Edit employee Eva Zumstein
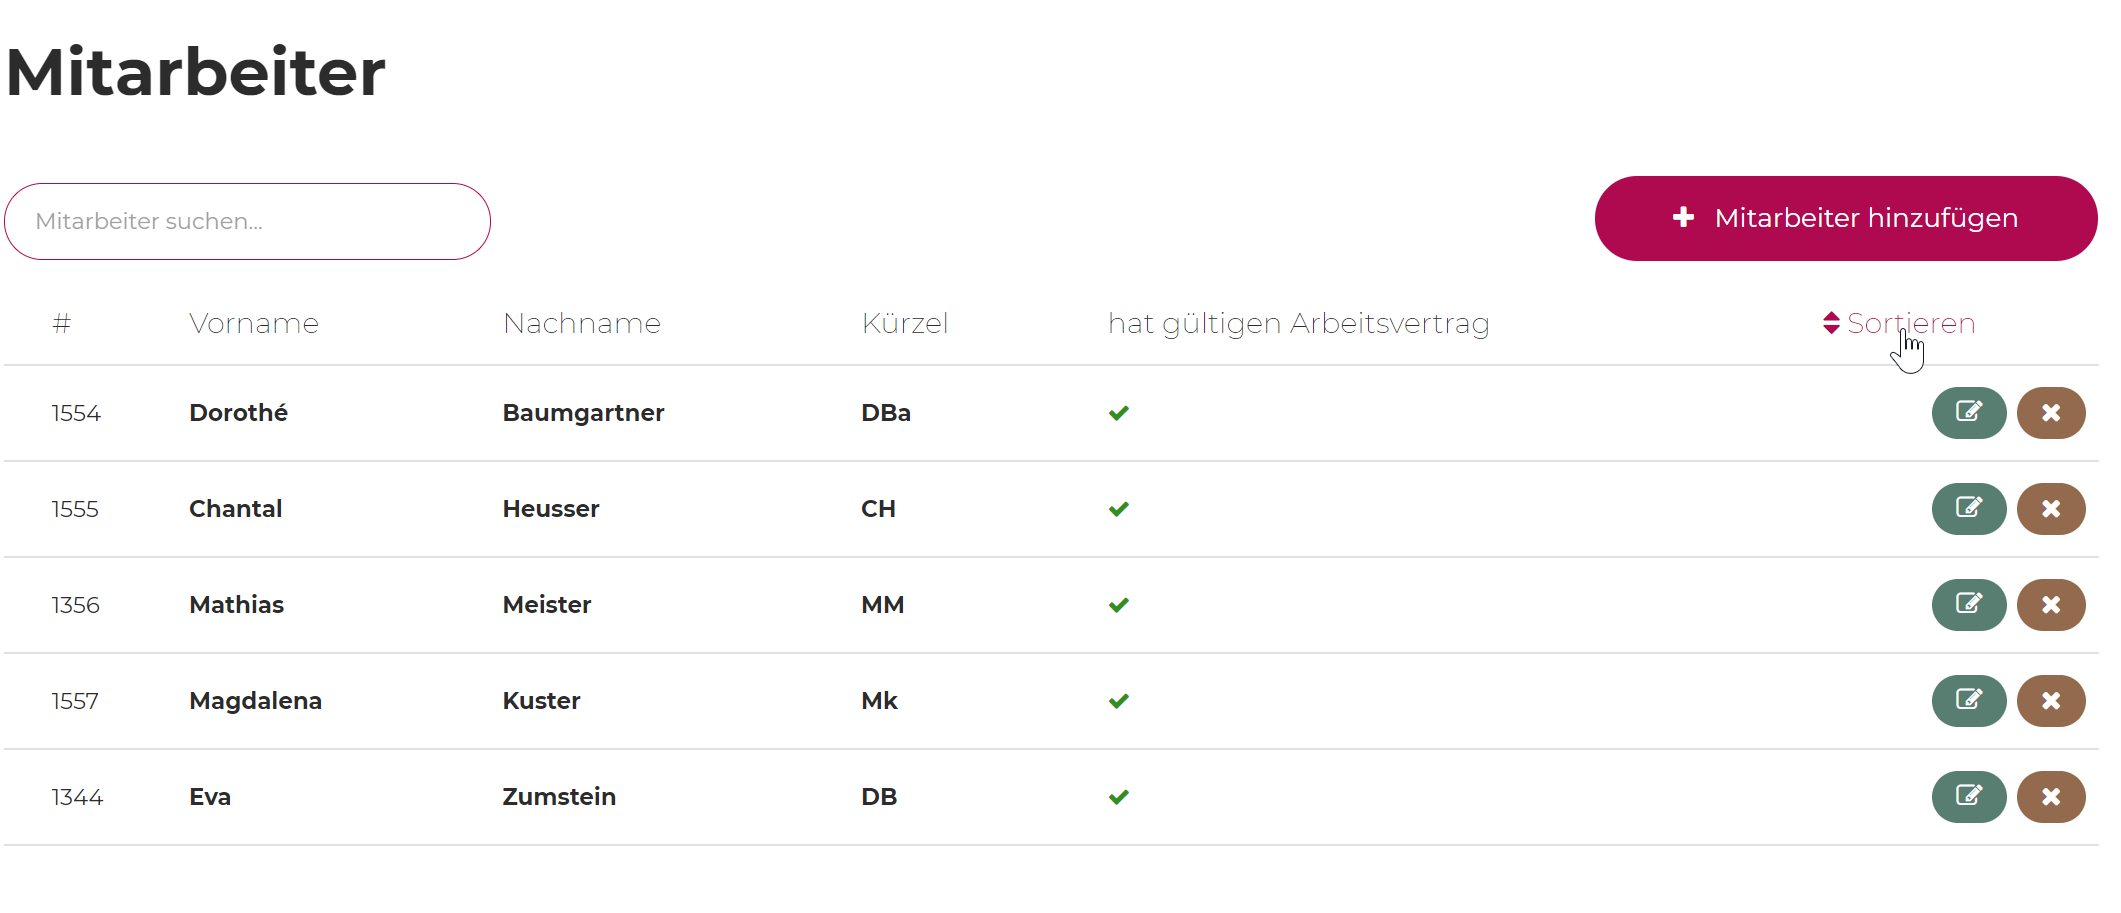The image size is (2121, 913). pos(1968,797)
